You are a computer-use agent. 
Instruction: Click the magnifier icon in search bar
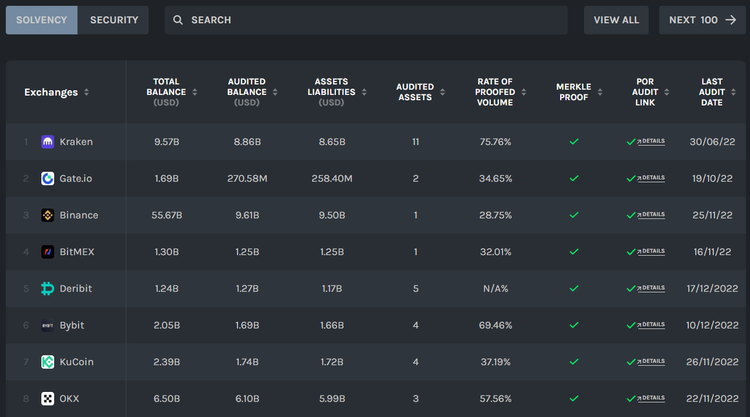[177, 20]
